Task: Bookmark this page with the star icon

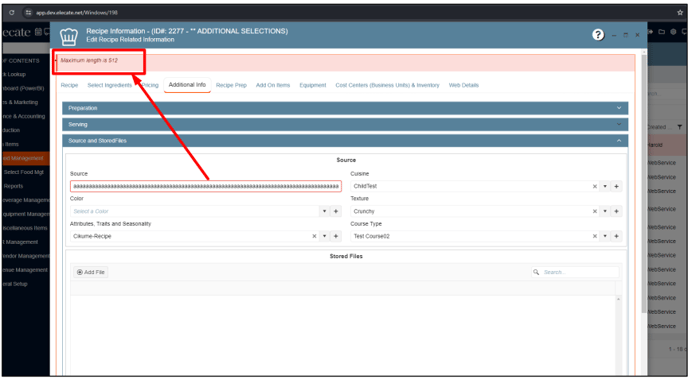Action: (680, 13)
